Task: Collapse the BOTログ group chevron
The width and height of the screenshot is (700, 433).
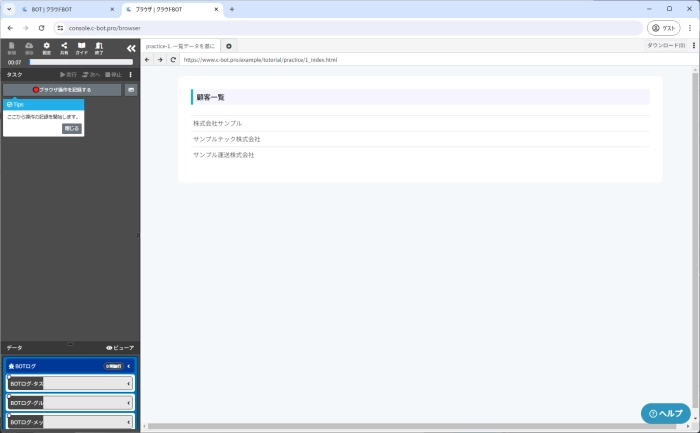Action: [x=129, y=366]
